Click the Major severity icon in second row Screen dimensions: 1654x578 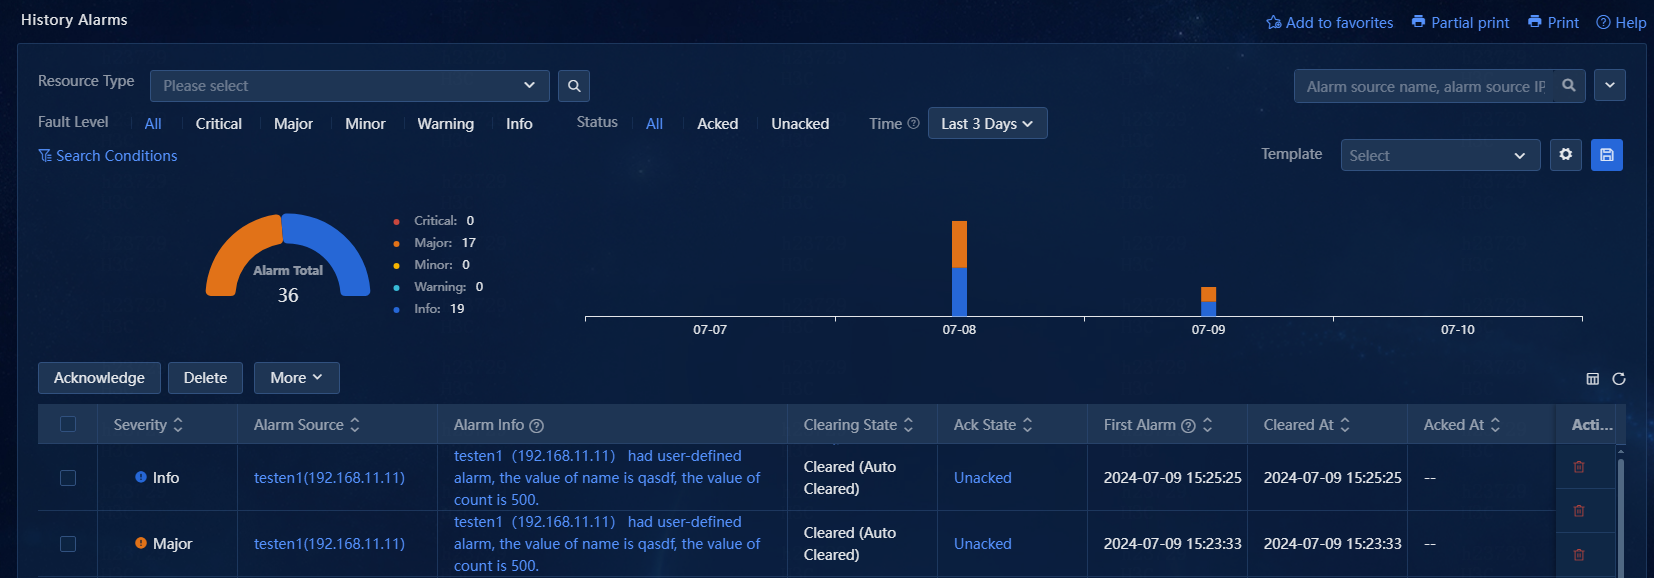pyautogui.click(x=141, y=543)
